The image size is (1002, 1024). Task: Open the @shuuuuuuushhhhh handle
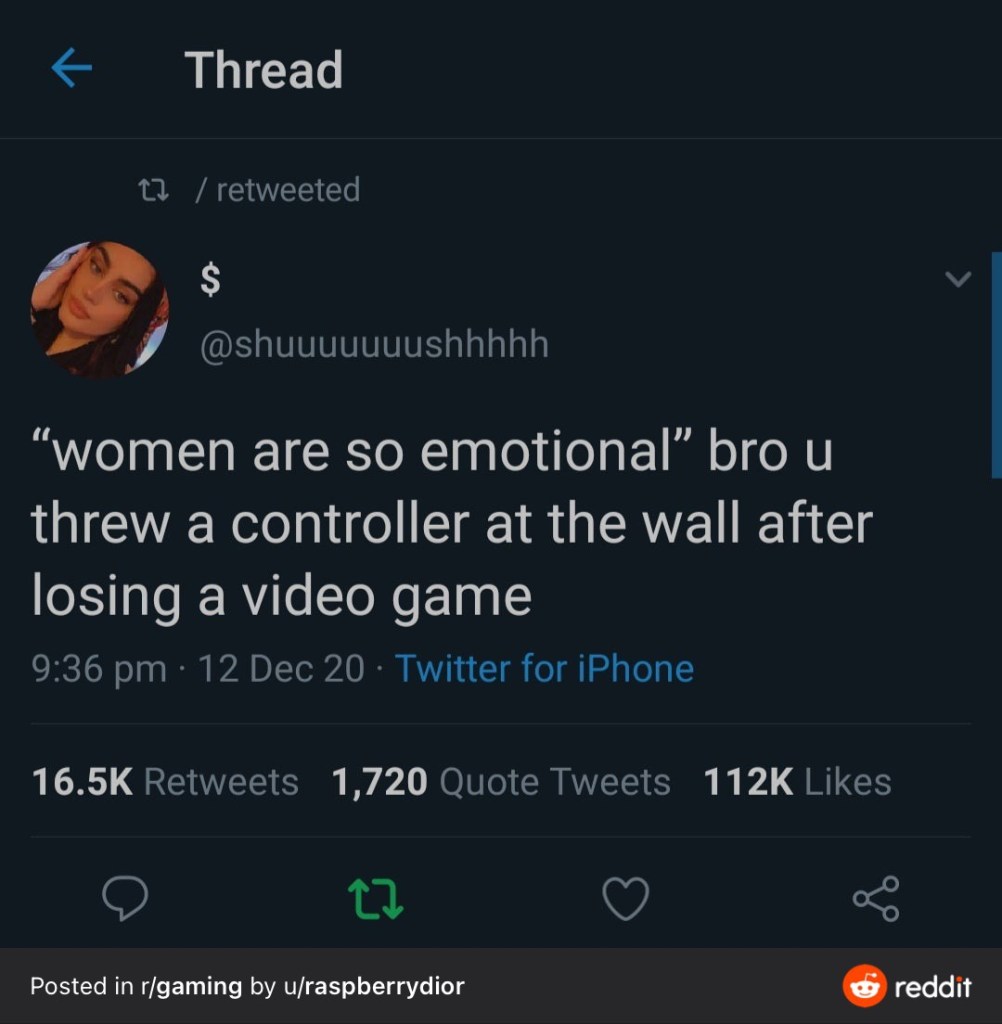[x=374, y=344]
